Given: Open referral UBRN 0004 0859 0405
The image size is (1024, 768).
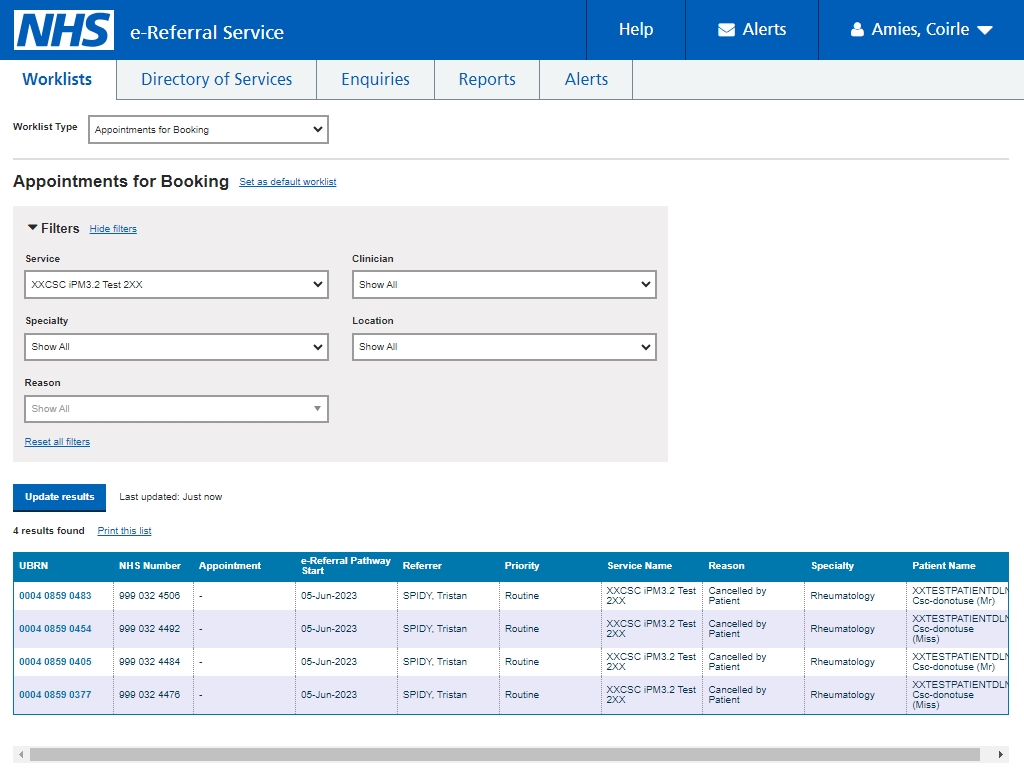Looking at the screenshot, I should [55, 662].
